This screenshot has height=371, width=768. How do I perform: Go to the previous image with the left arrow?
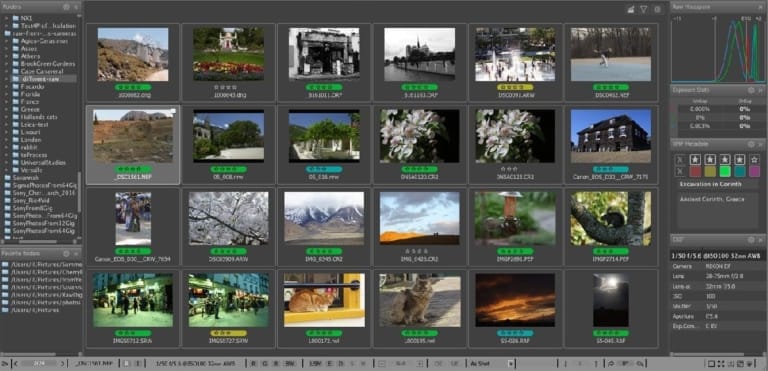[17, 364]
